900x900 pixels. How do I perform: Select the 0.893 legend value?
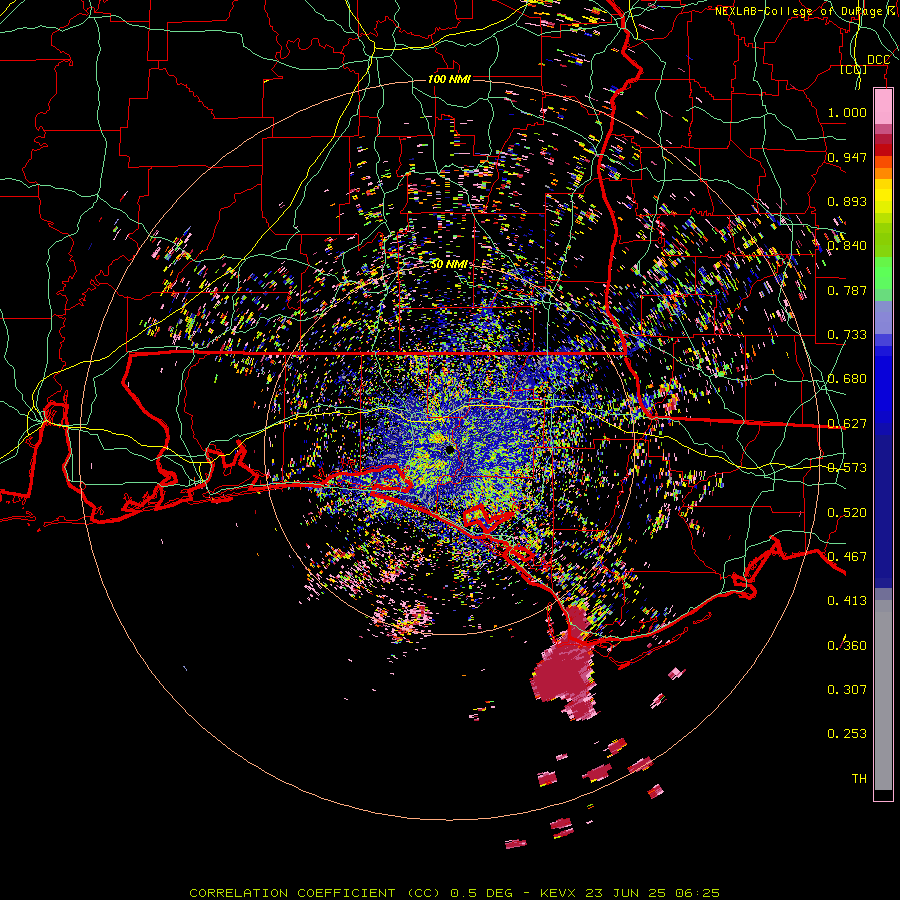847,201
